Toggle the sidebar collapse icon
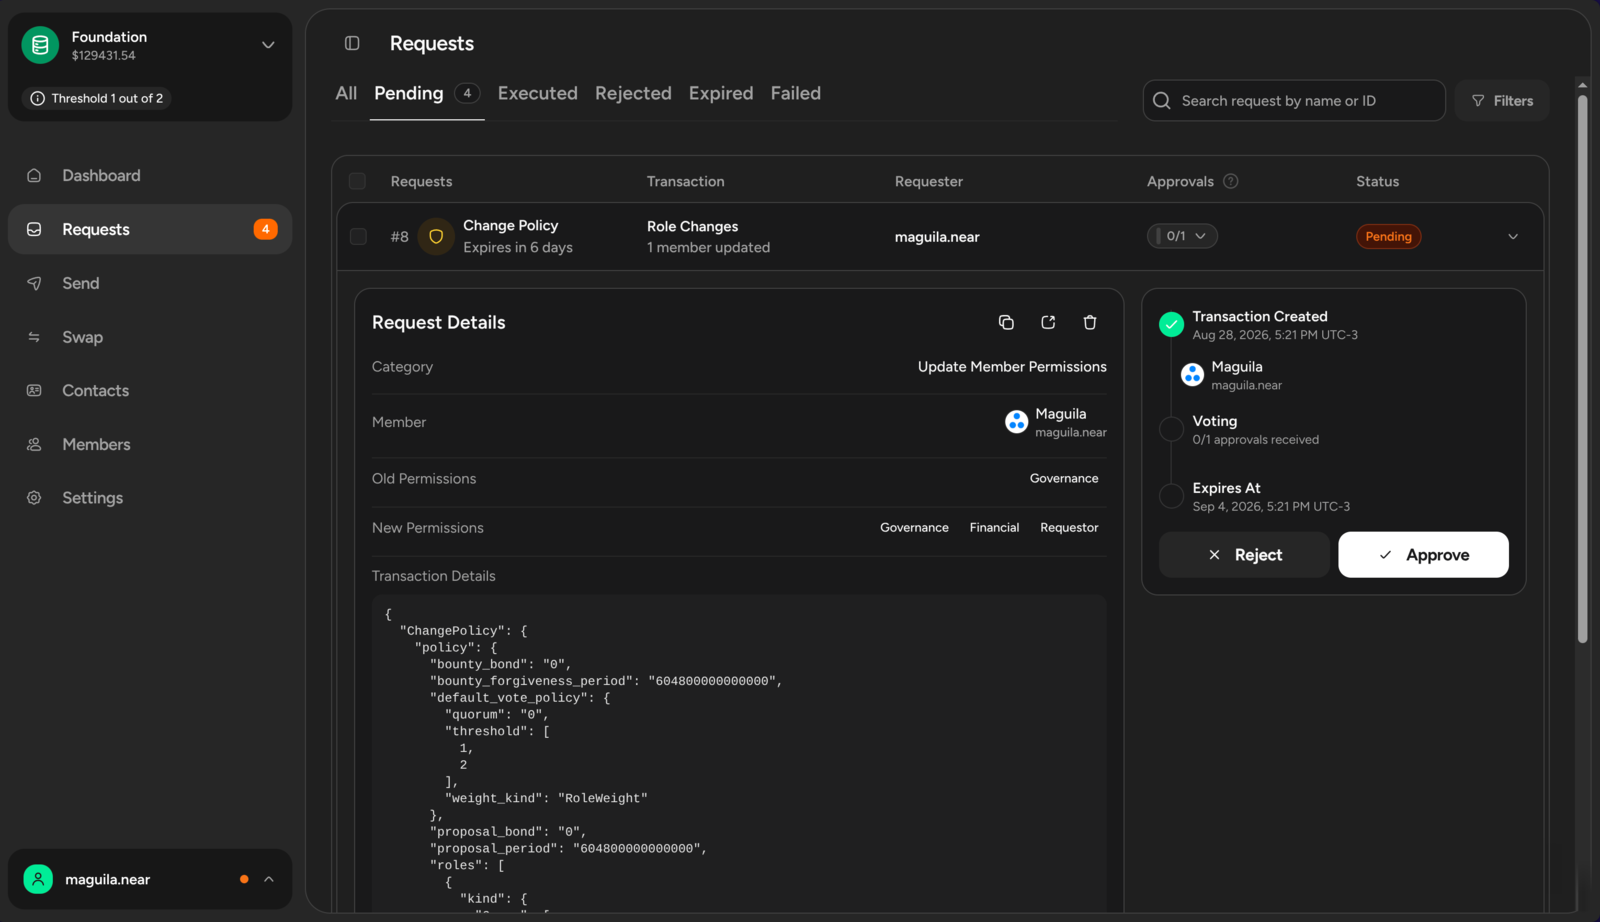 coord(352,43)
